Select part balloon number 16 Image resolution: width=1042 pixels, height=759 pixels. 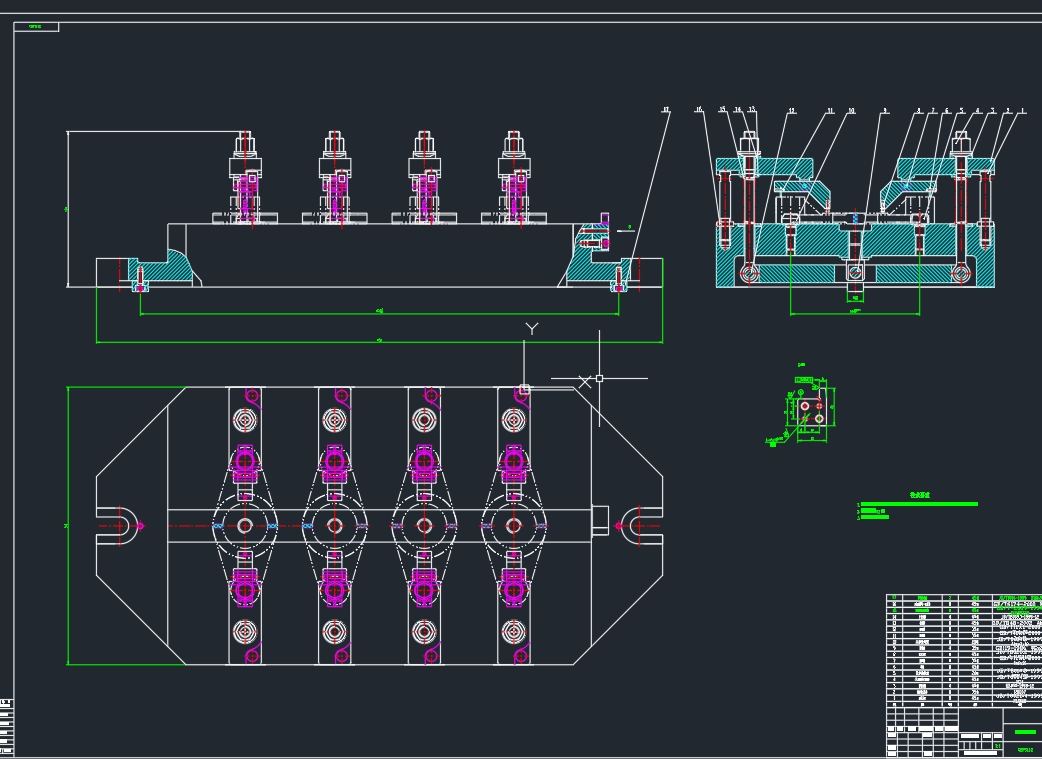point(698,110)
